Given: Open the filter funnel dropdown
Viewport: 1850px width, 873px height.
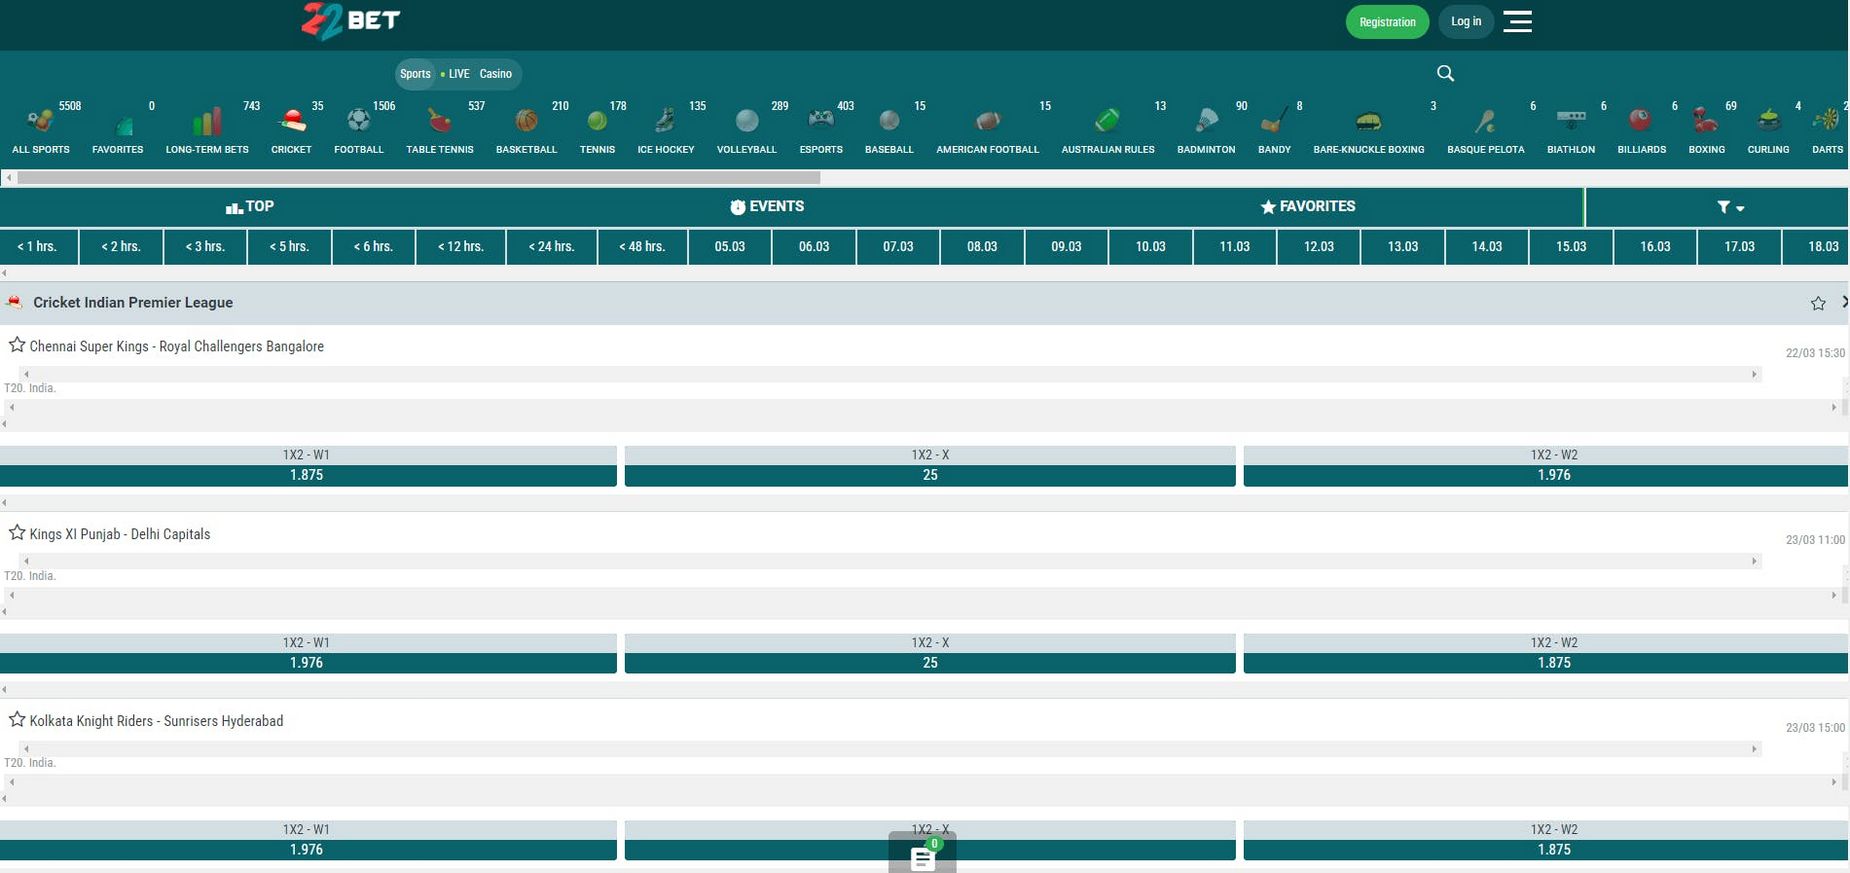Looking at the screenshot, I should click(x=1730, y=207).
